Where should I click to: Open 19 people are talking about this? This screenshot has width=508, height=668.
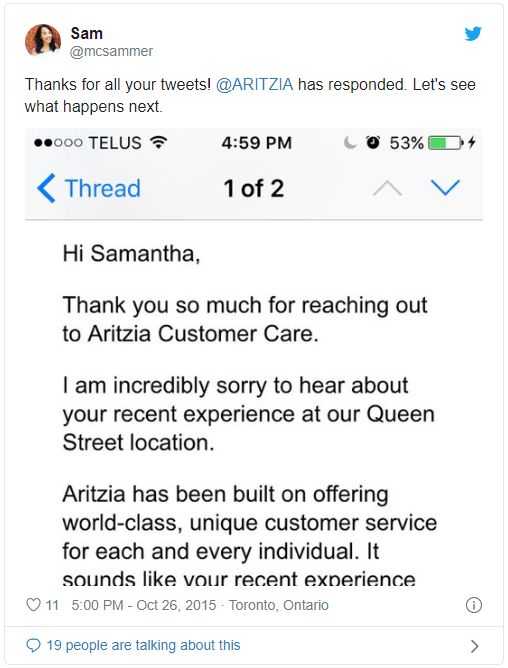coord(143,645)
